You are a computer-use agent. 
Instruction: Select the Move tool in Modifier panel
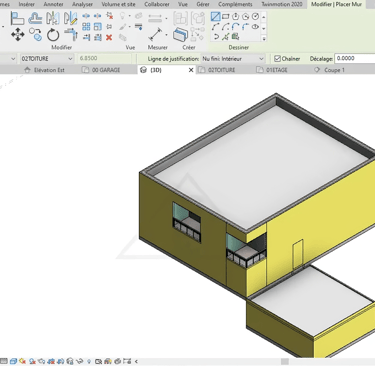click(18, 35)
